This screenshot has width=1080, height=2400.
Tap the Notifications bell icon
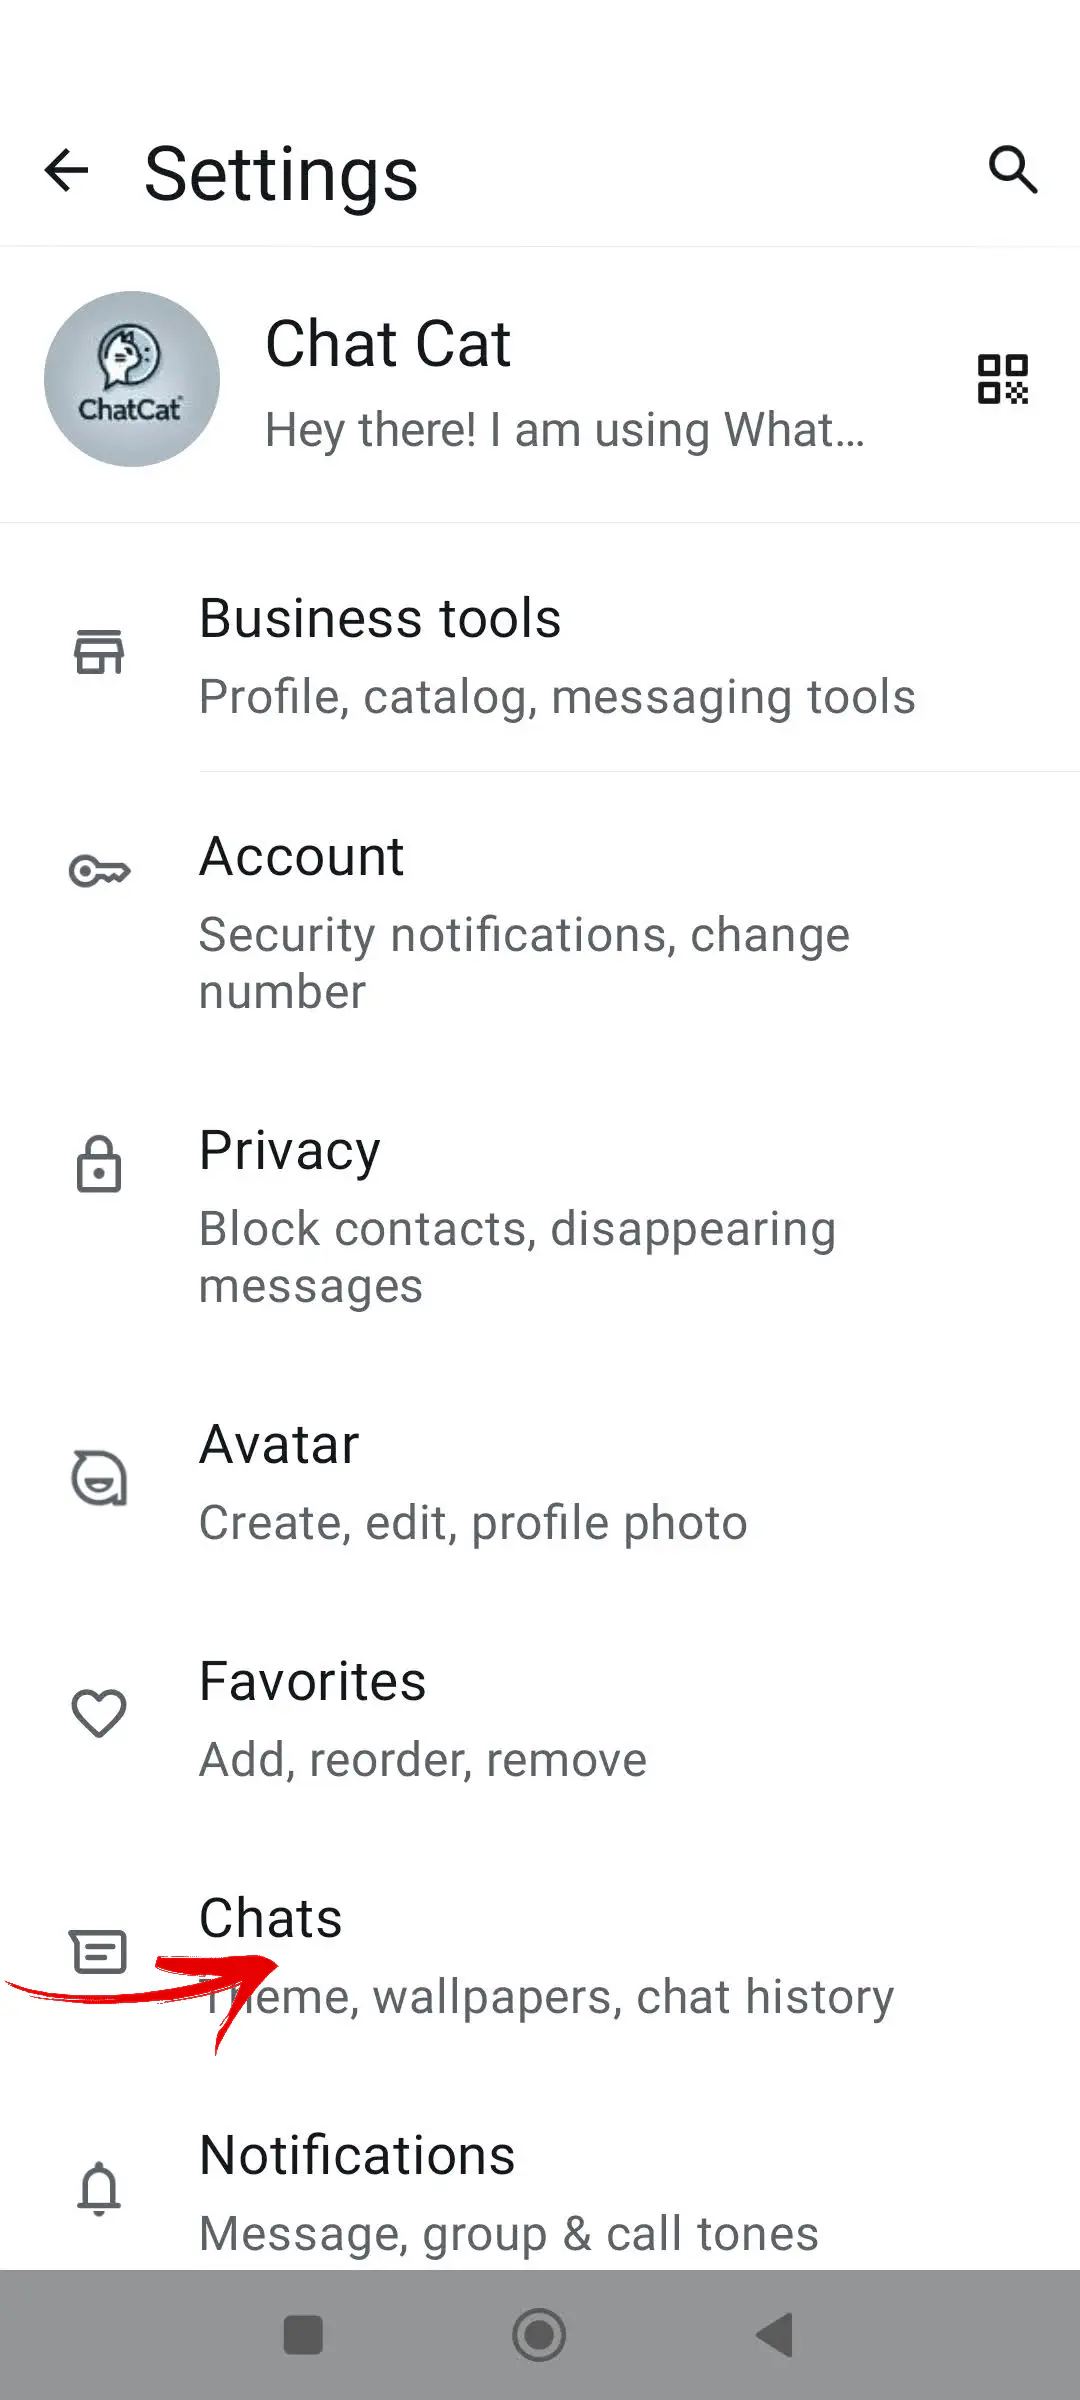point(99,2188)
